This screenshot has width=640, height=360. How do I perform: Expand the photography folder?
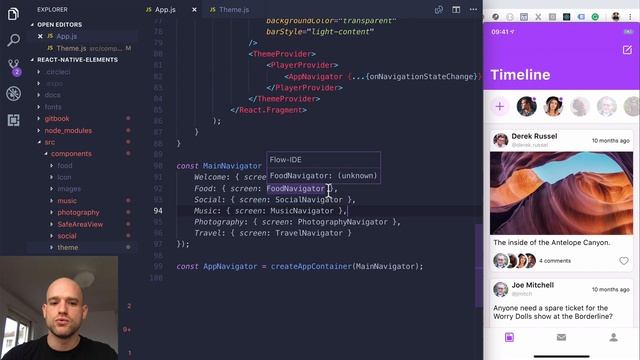[78, 212]
